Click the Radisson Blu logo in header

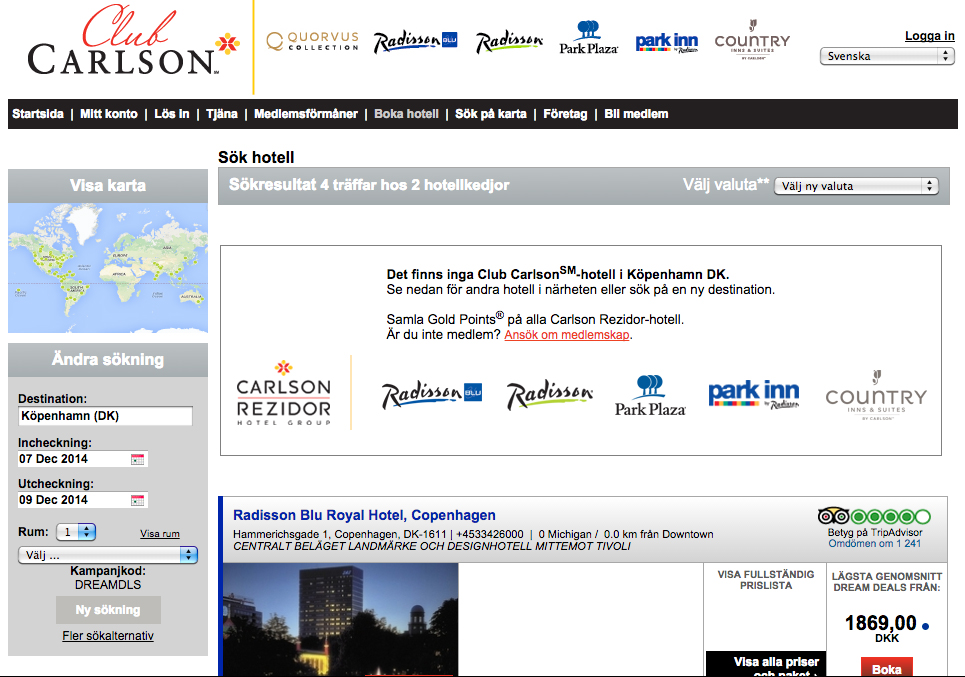pos(415,42)
